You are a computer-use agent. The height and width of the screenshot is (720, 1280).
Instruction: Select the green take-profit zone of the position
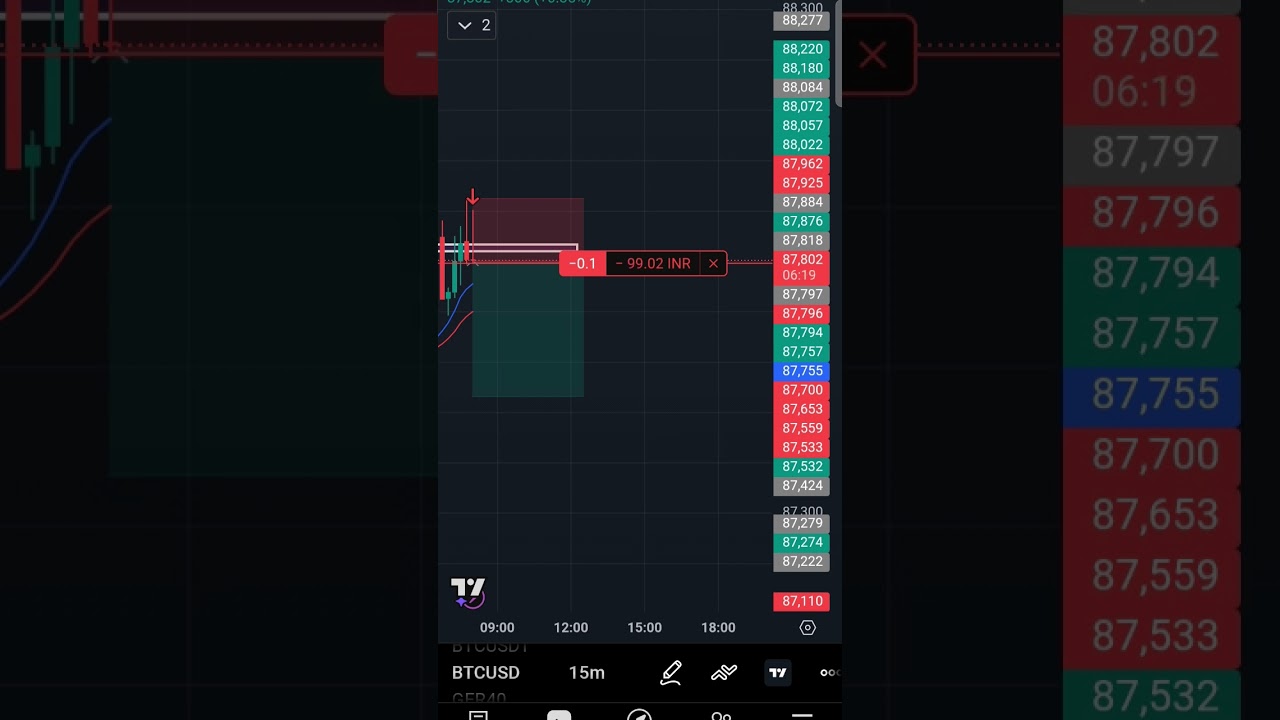tap(528, 330)
